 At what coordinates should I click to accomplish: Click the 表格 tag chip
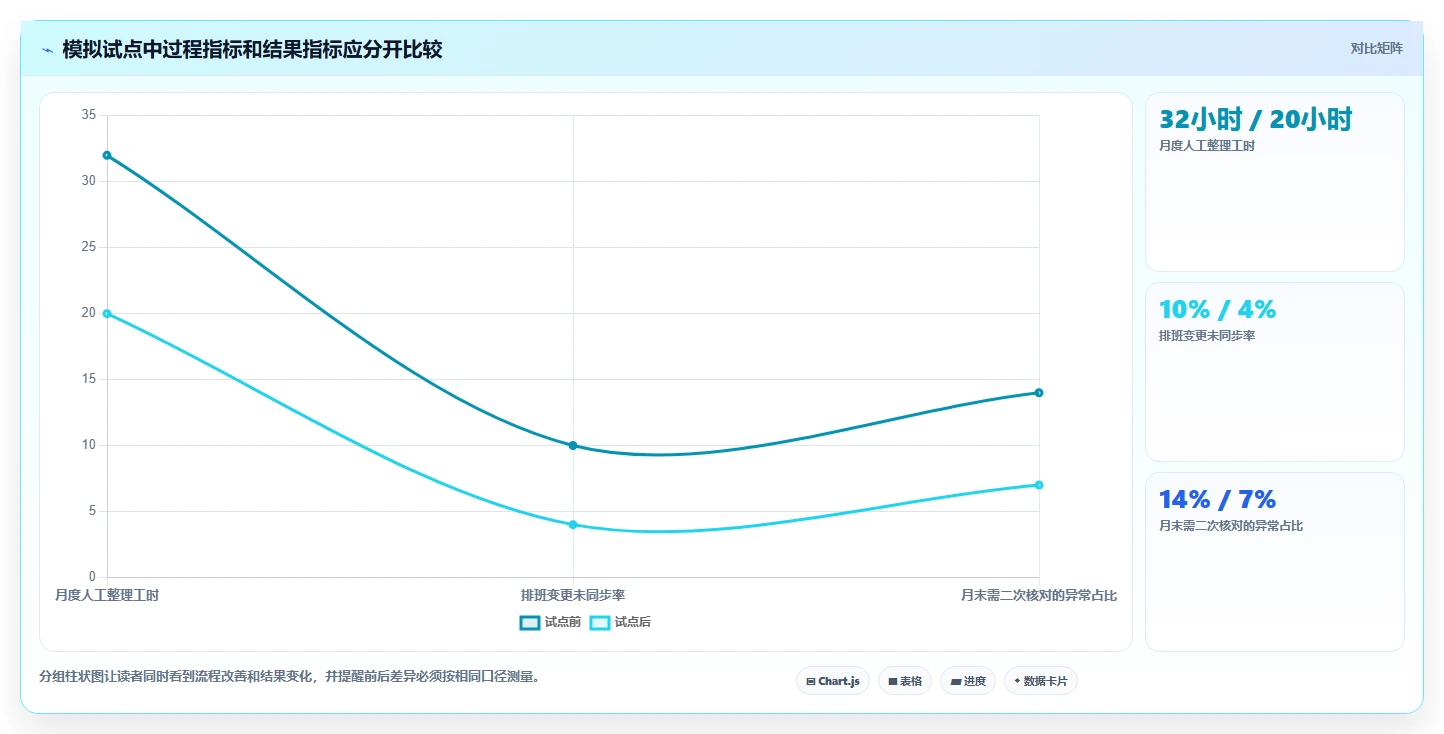[905, 681]
